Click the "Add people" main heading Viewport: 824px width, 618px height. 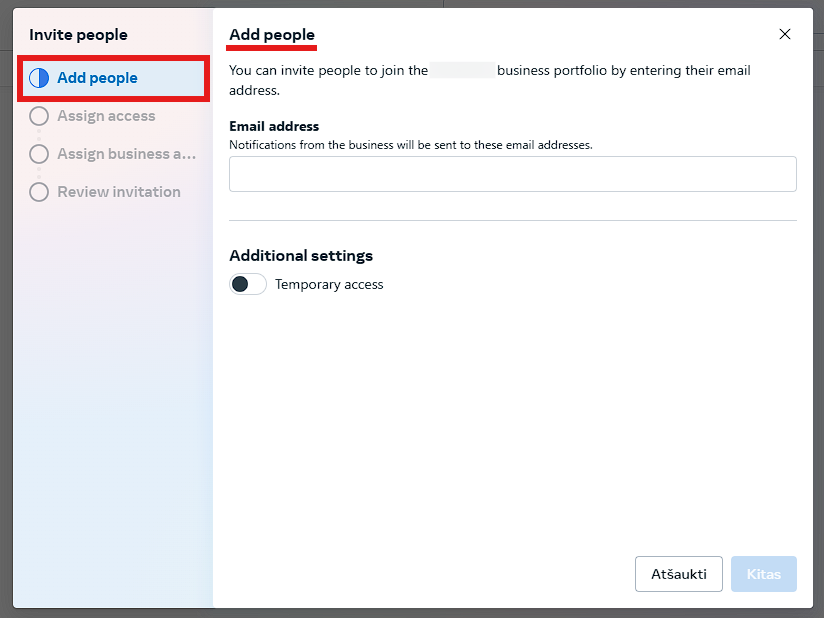(272, 35)
